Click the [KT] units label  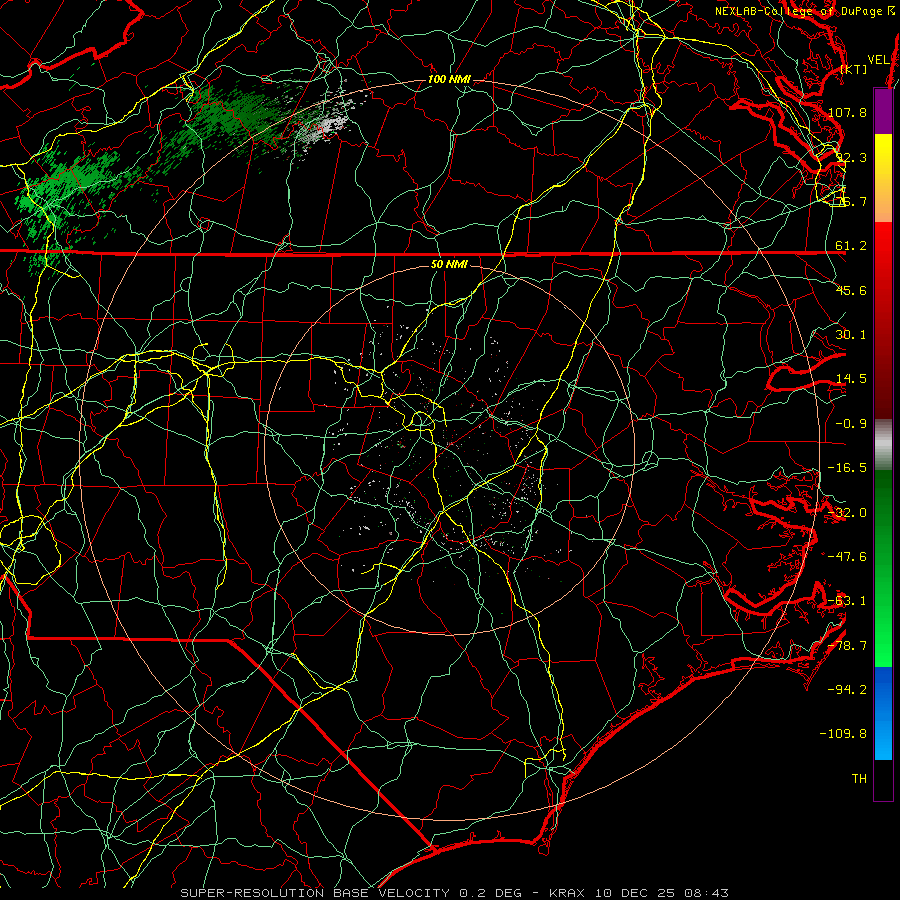tap(854, 69)
